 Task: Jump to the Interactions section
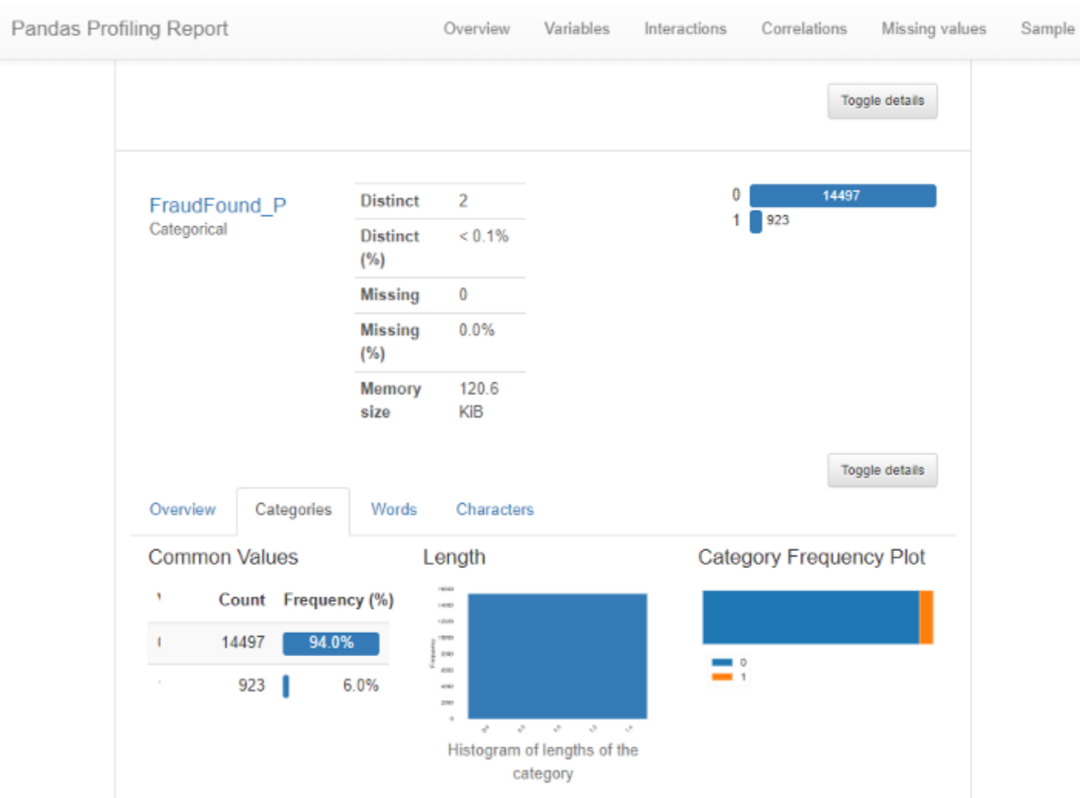pyautogui.click(x=685, y=29)
